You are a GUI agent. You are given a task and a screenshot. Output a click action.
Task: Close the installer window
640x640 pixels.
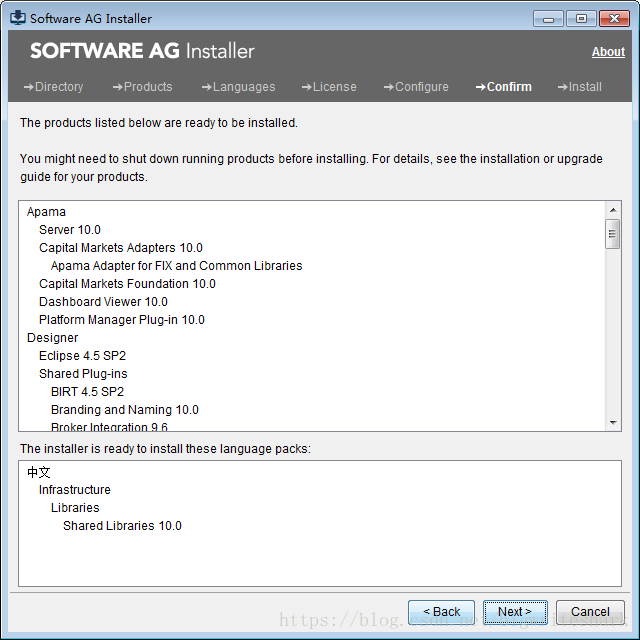(614, 19)
